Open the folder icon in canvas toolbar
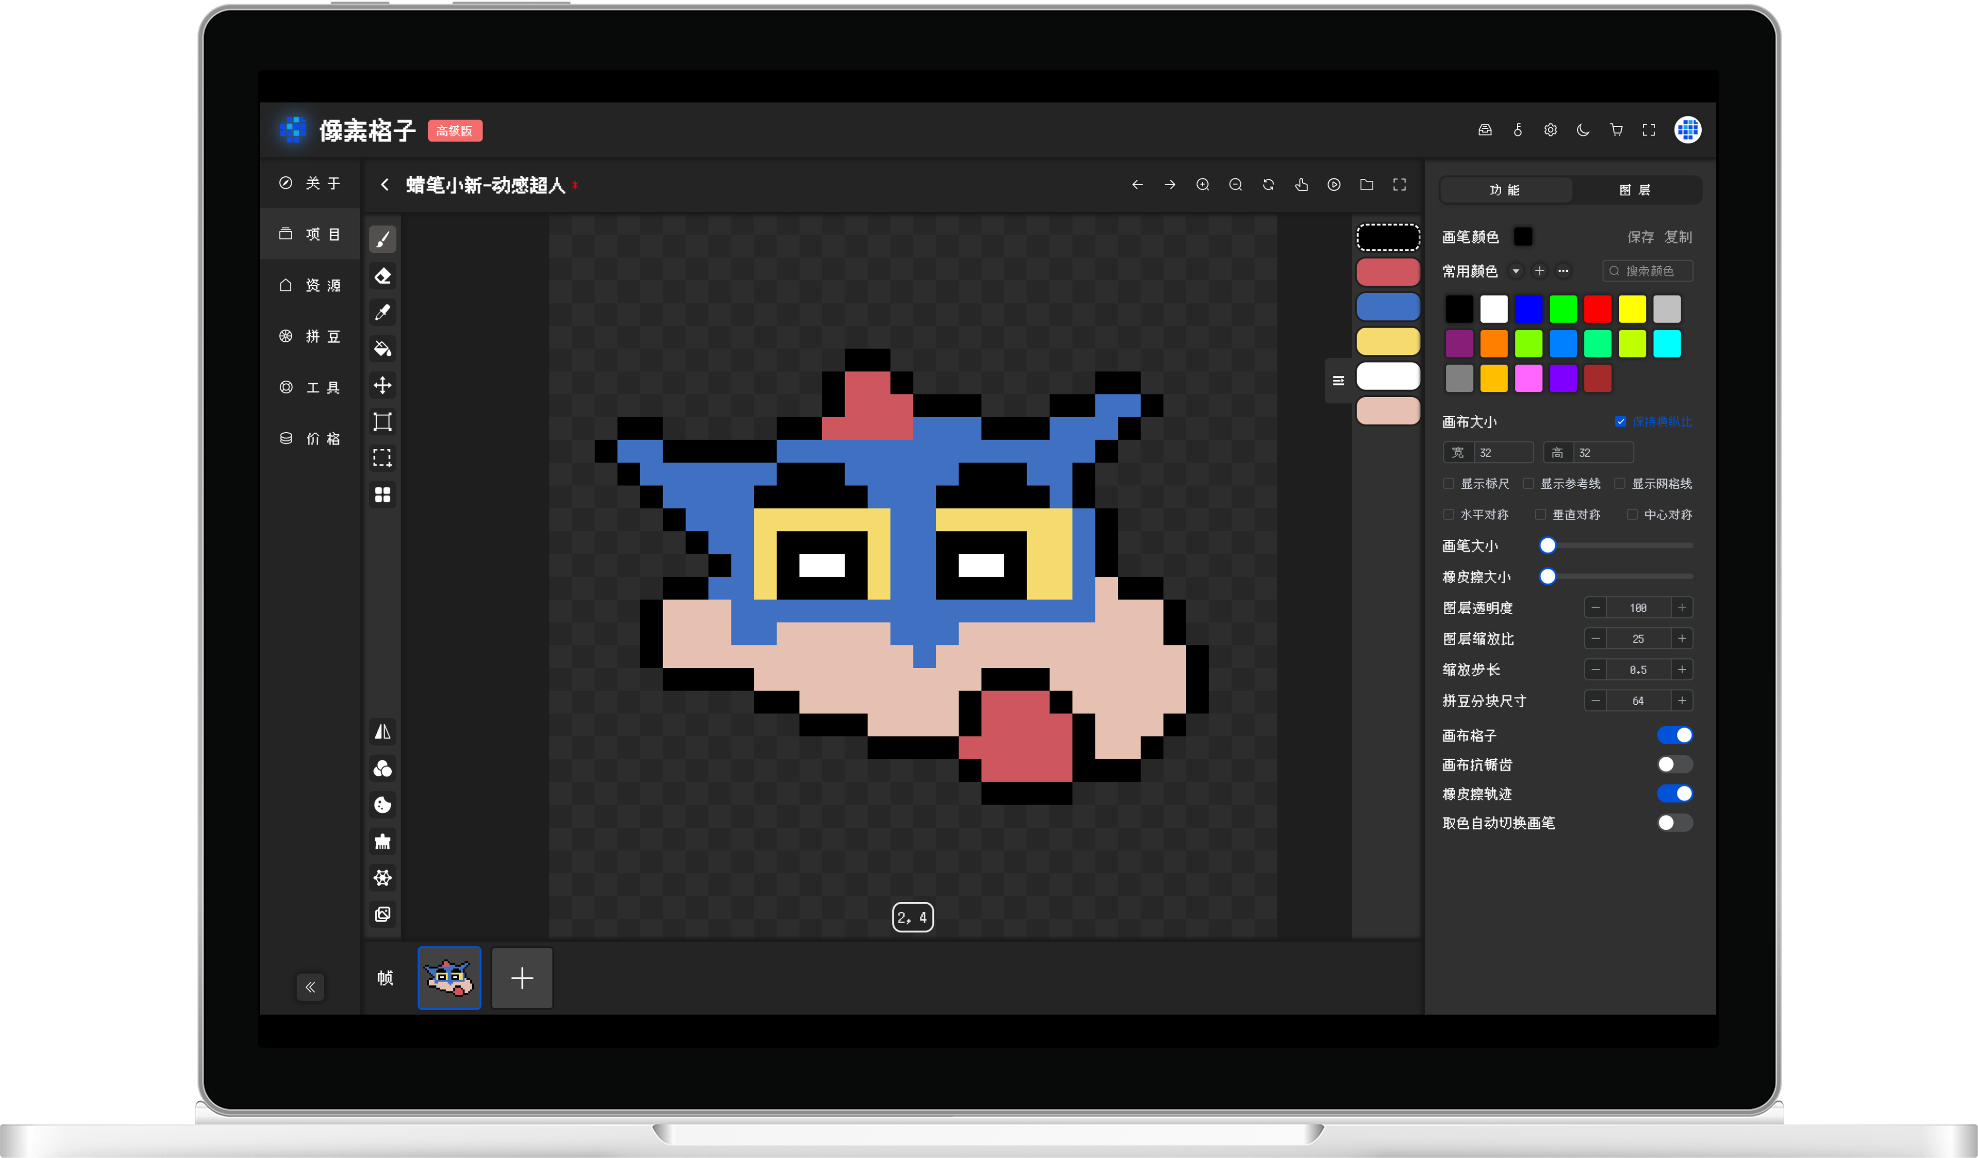 (1367, 185)
